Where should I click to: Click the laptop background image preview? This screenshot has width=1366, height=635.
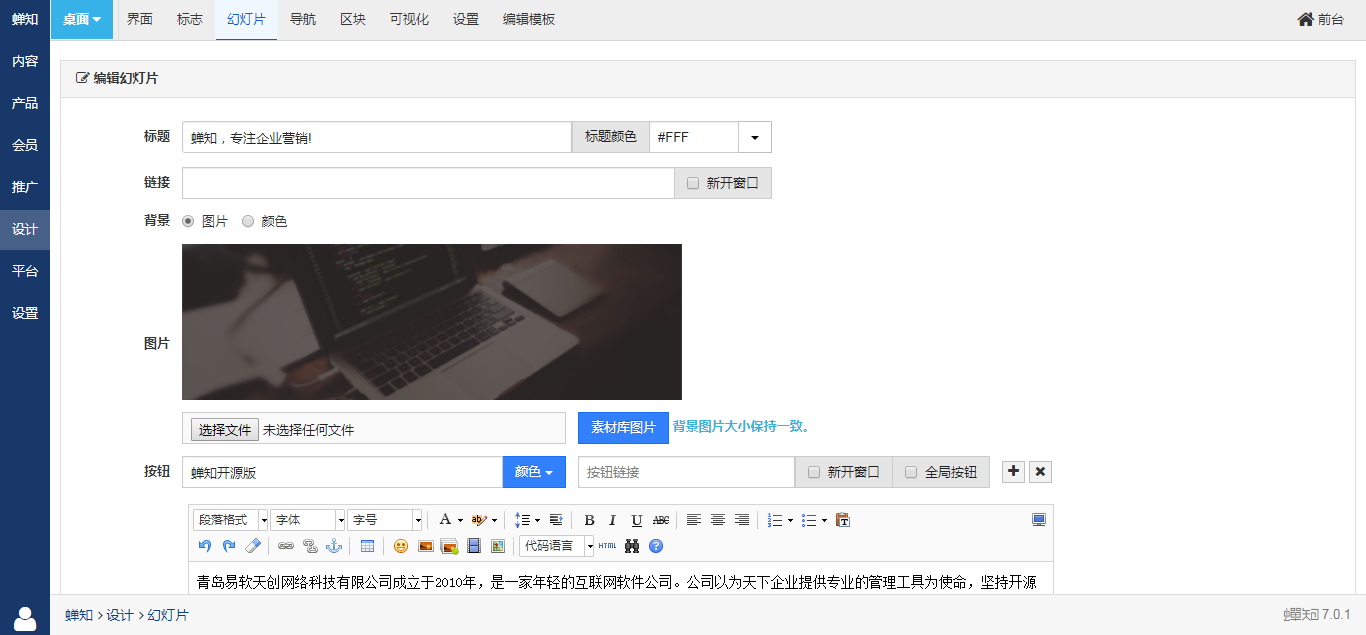(432, 322)
